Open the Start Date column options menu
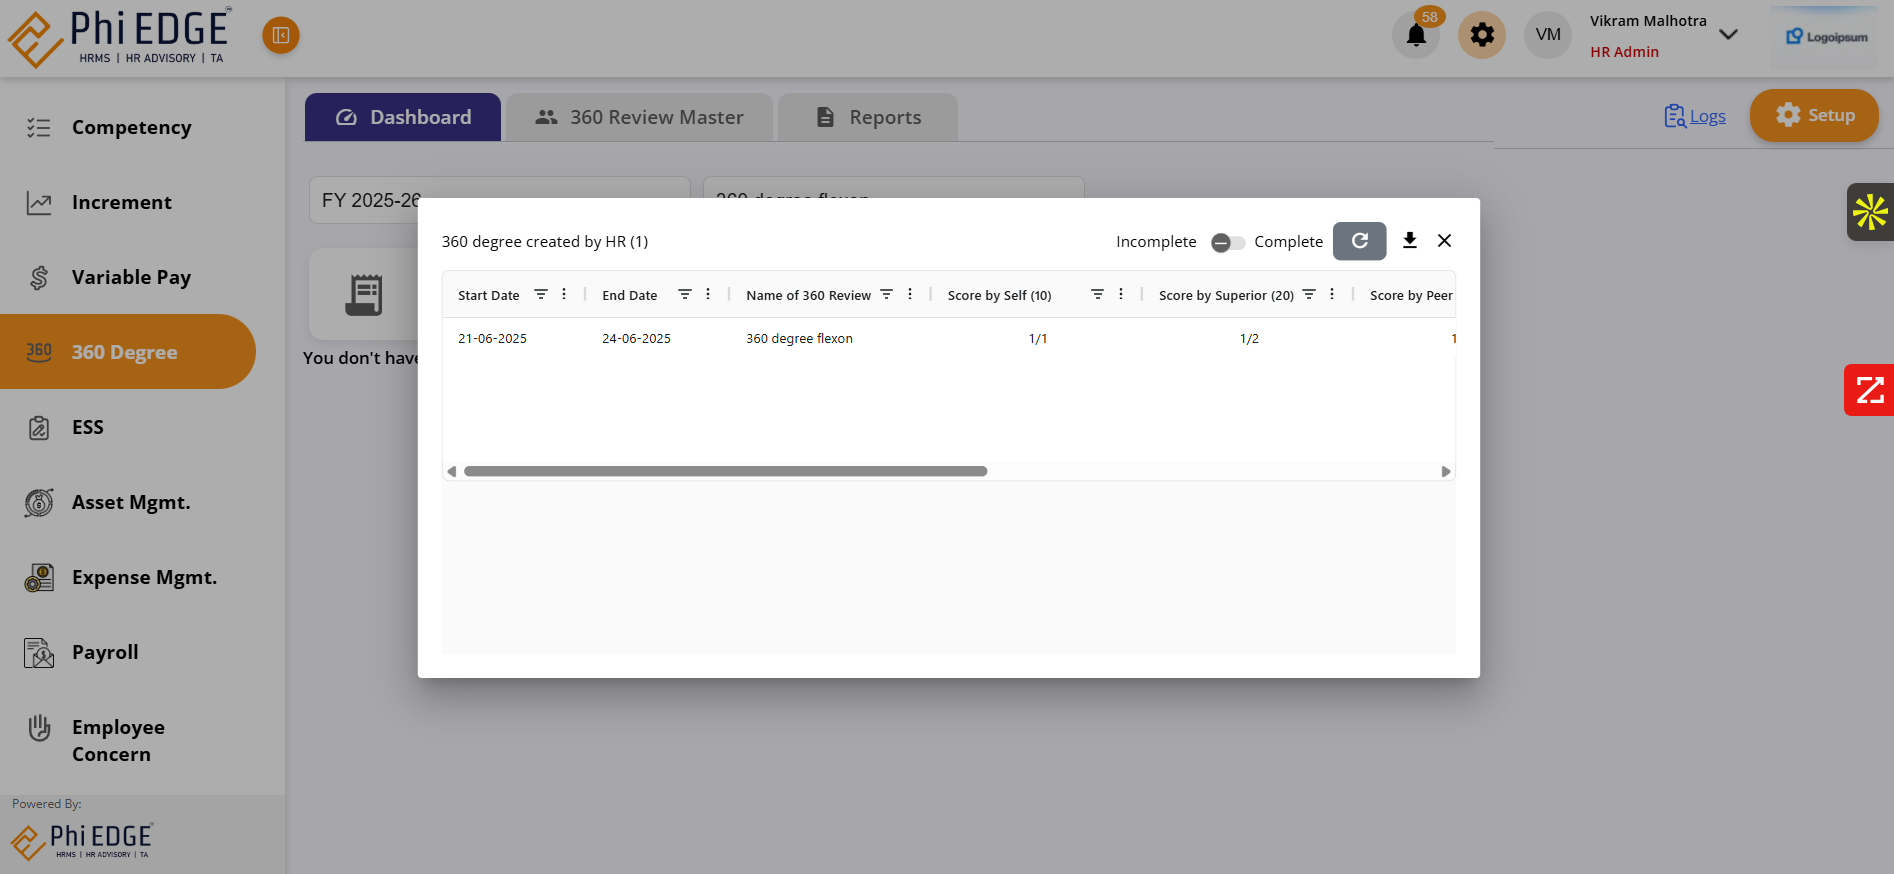 [564, 294]
